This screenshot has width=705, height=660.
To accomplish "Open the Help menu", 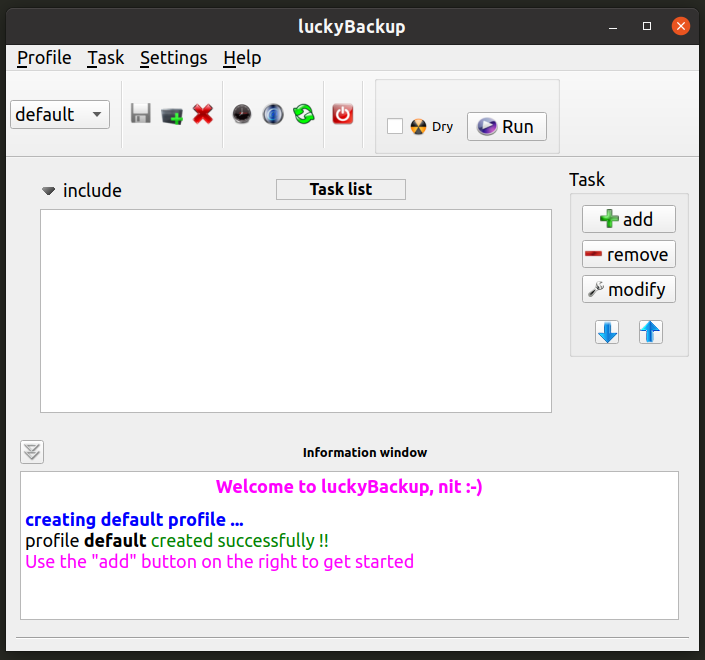I will (242, 58).
